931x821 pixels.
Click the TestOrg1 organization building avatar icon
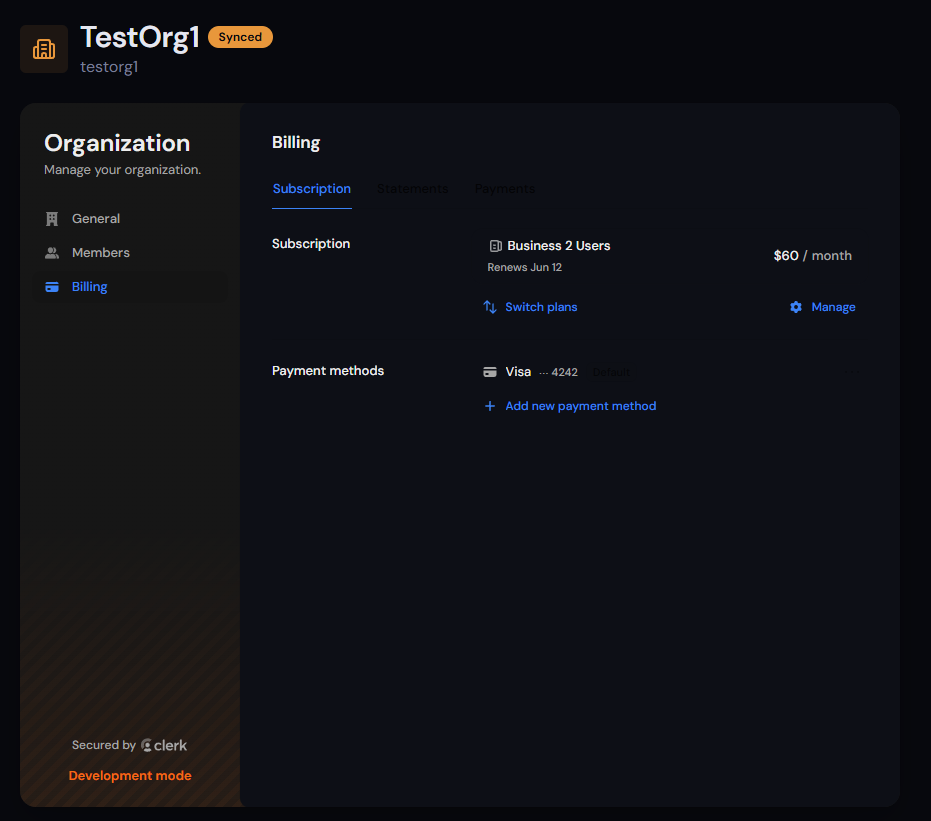point(44,49)
